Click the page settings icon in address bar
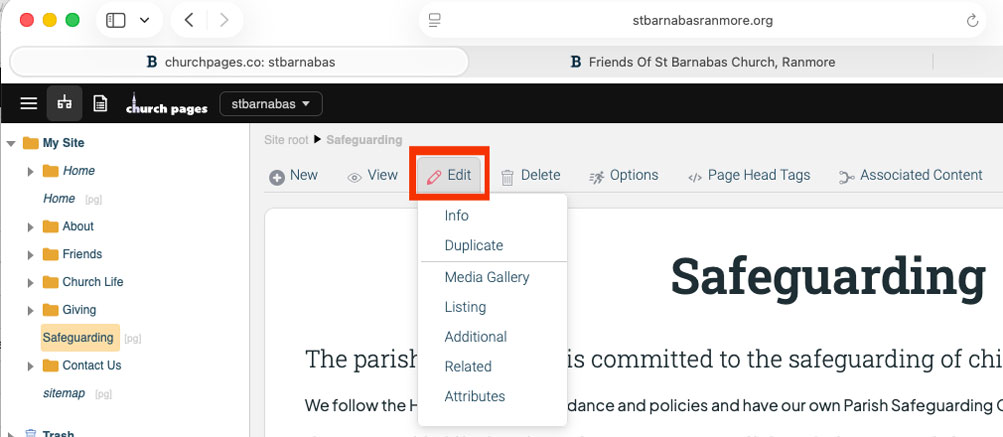Image resolution: width=1003 pixels, height=437 pixels. 435,20
